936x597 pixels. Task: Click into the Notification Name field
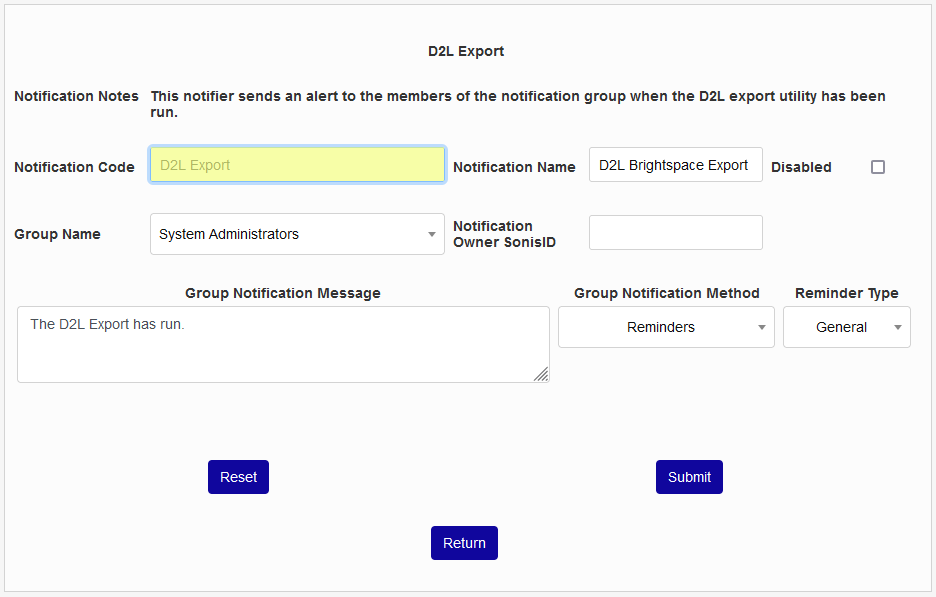675,165
